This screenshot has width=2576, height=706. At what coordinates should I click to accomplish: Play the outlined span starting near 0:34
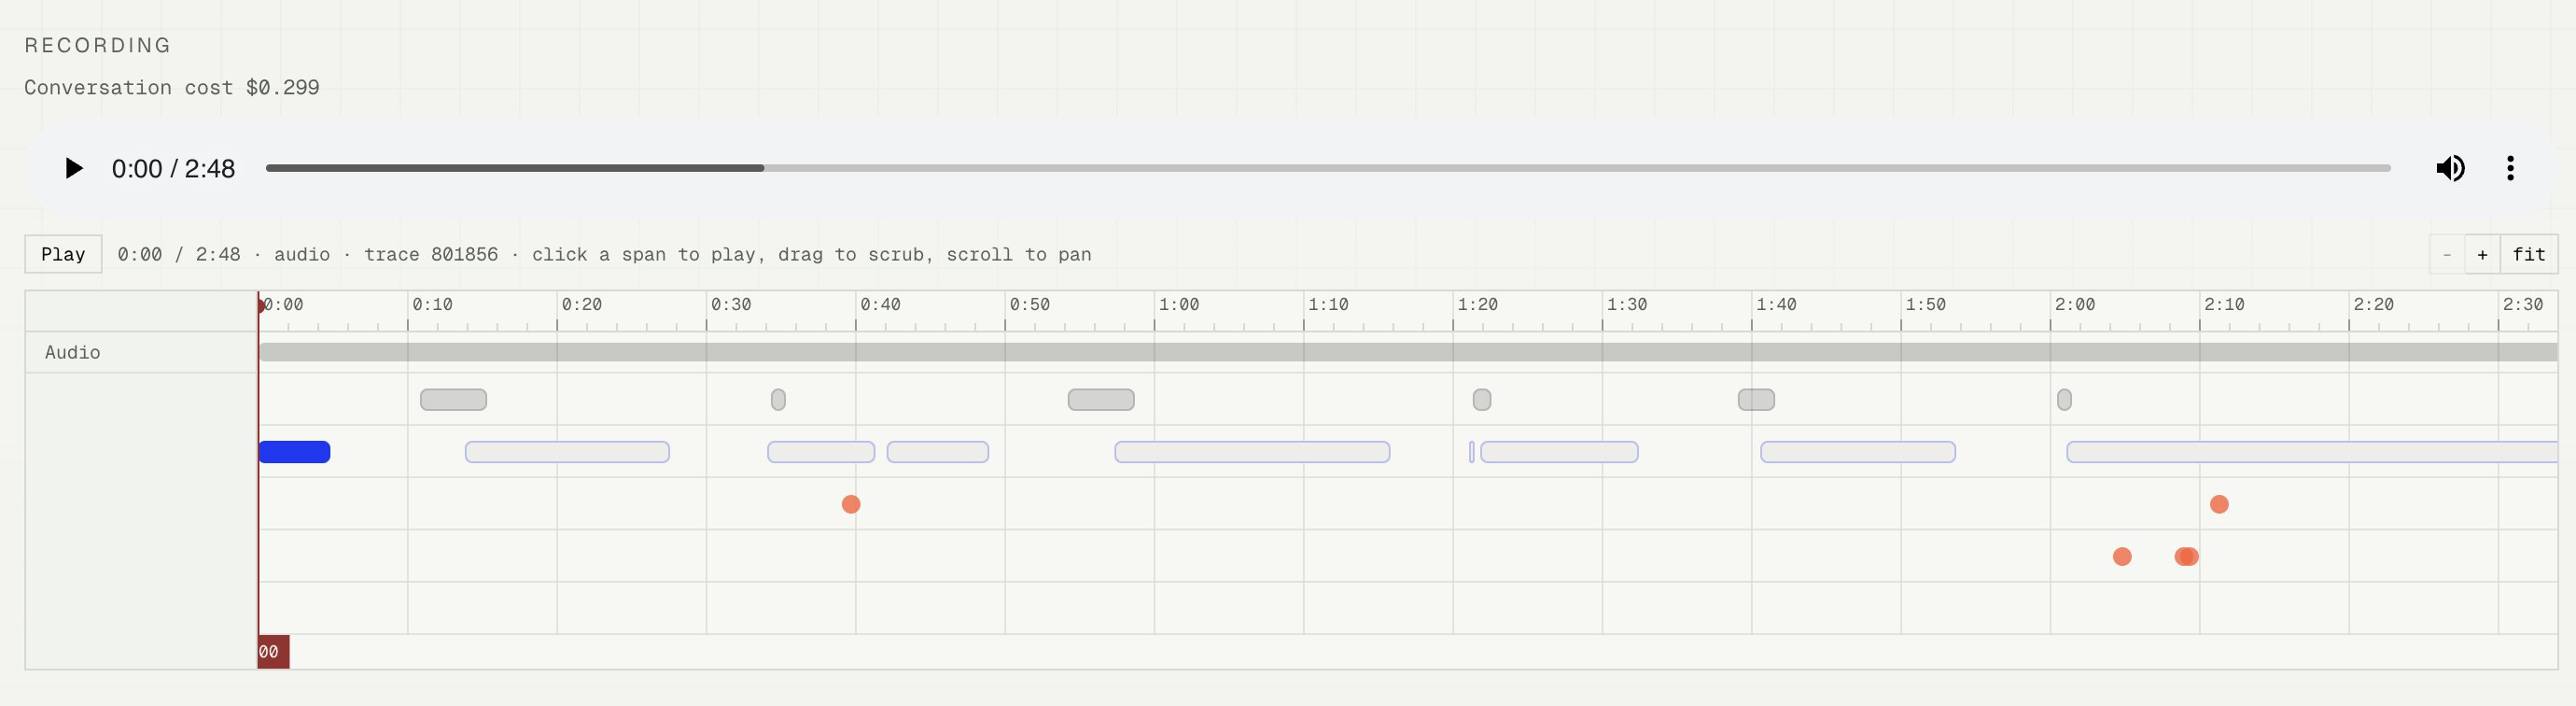(x=821, y=452)
